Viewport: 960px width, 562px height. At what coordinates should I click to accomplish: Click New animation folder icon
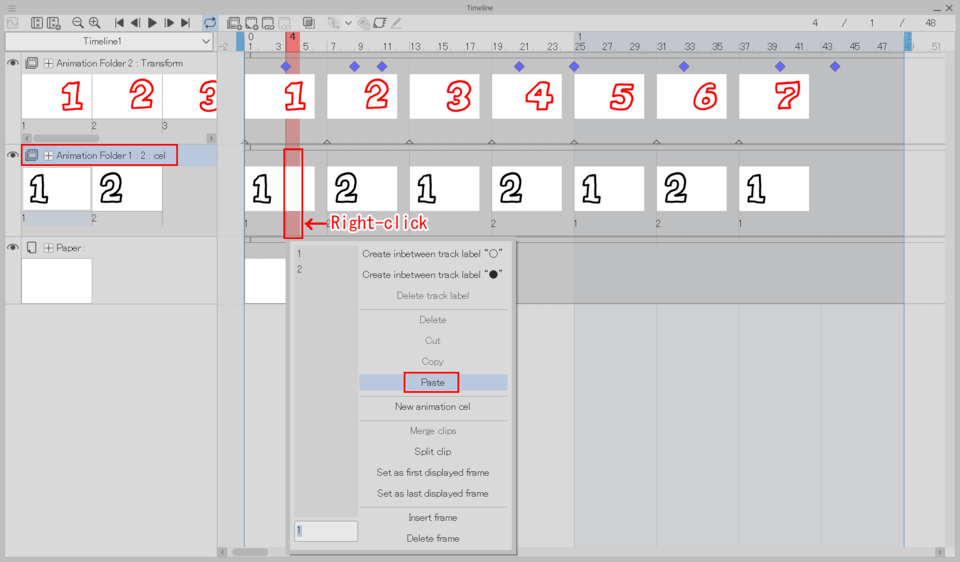coord(234,23)
